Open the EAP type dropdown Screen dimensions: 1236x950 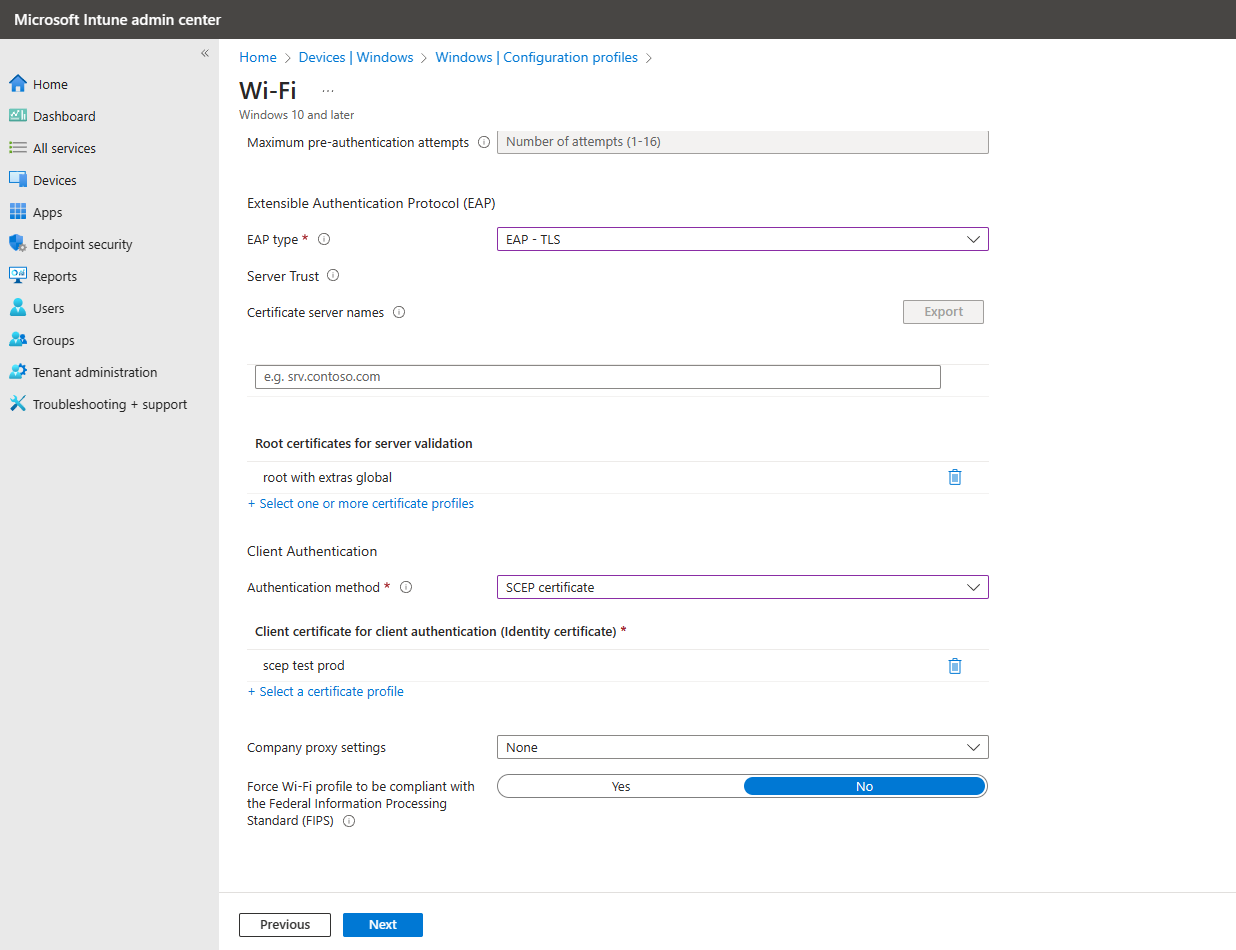tap(743, 239)
